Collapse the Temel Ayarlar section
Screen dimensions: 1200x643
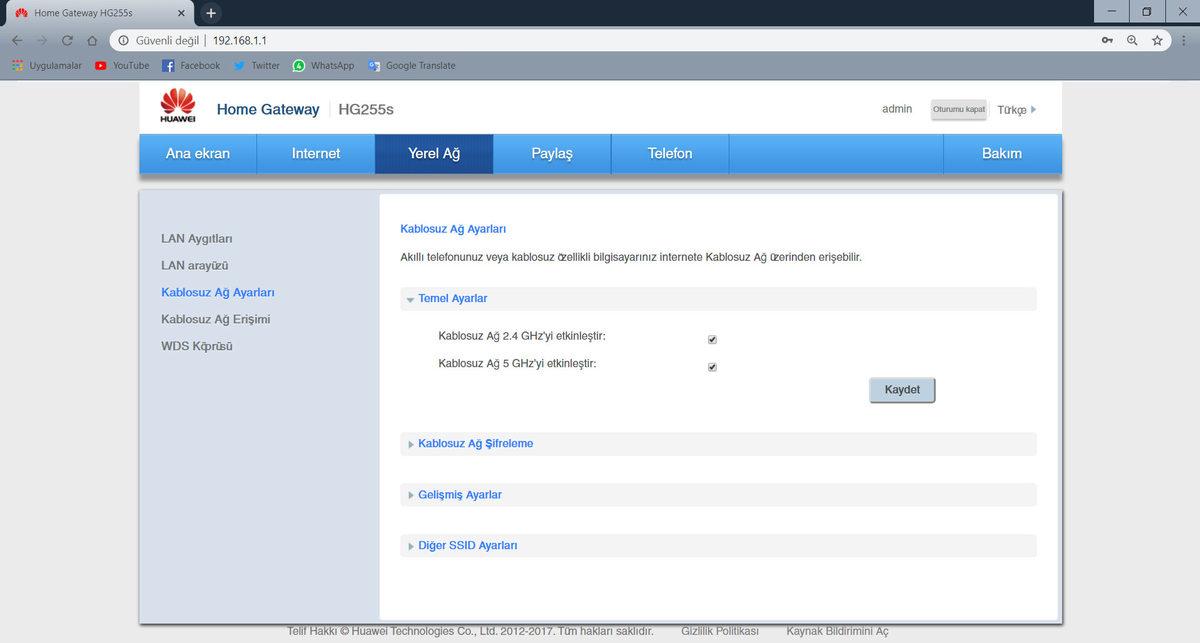click(x=452, y=299)
